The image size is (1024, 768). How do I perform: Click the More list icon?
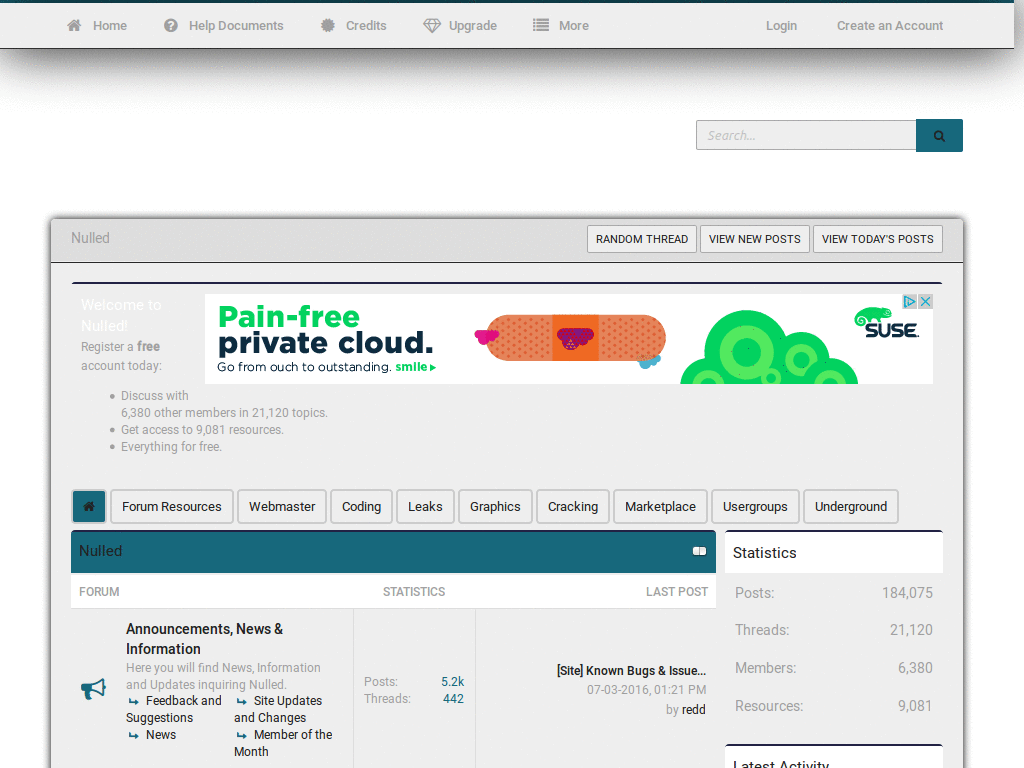(541, 25)
